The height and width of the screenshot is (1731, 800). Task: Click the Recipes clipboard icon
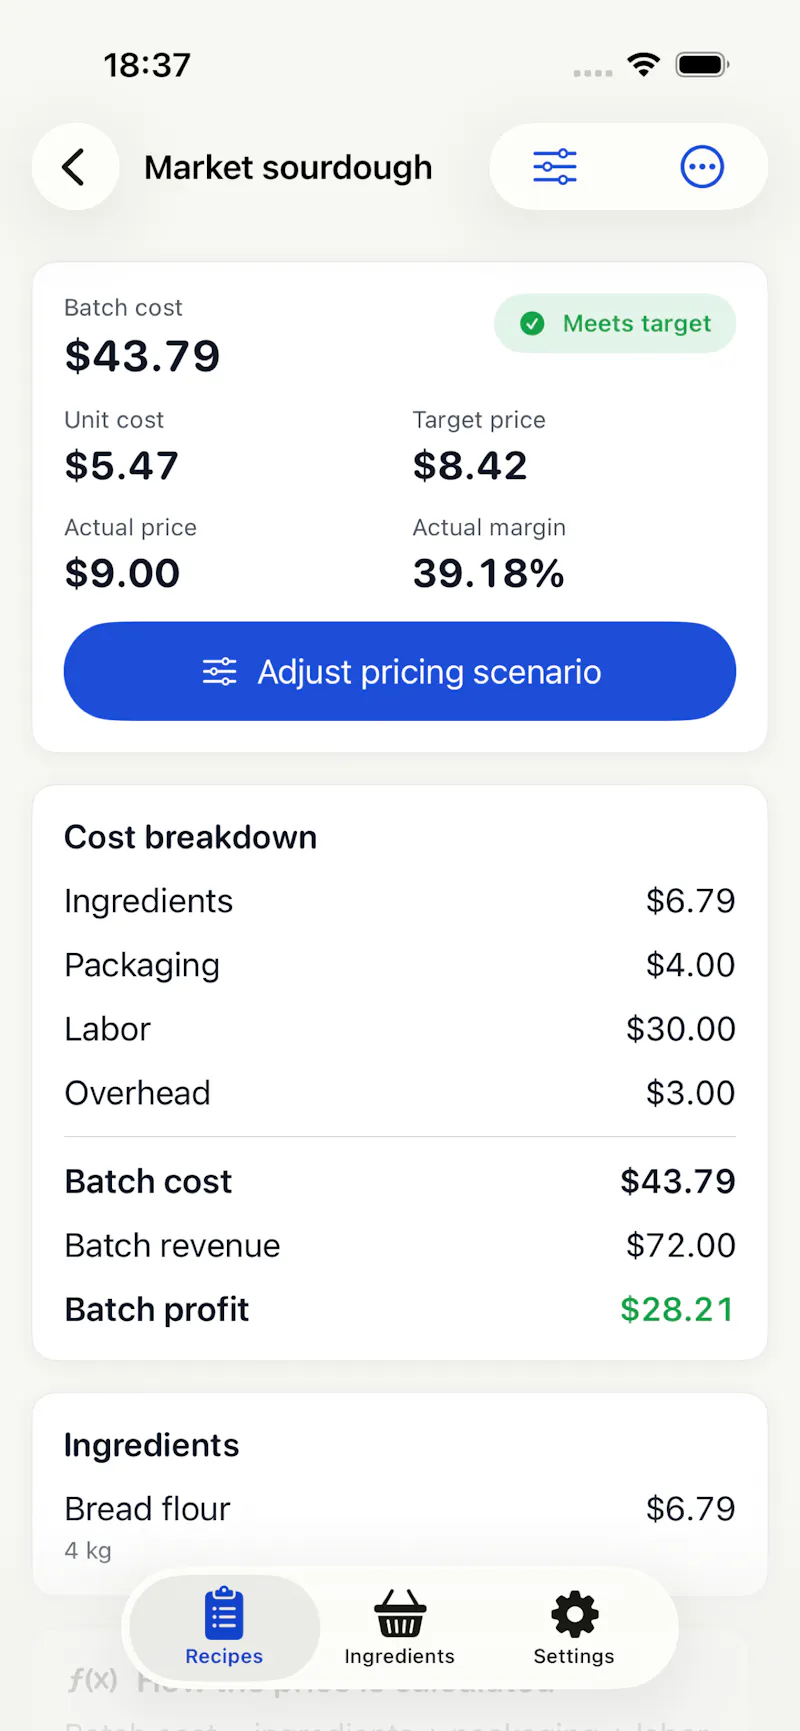coord(224,1613)
